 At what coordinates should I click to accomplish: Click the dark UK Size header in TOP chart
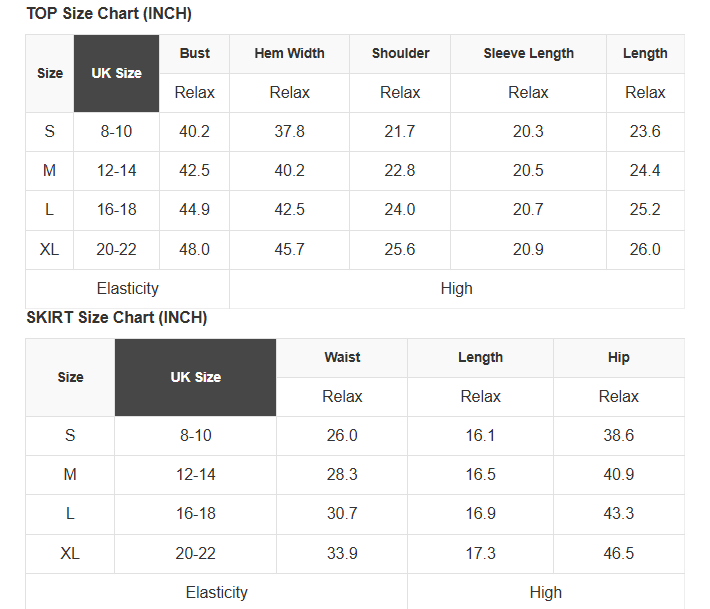(x=116, y=73)
